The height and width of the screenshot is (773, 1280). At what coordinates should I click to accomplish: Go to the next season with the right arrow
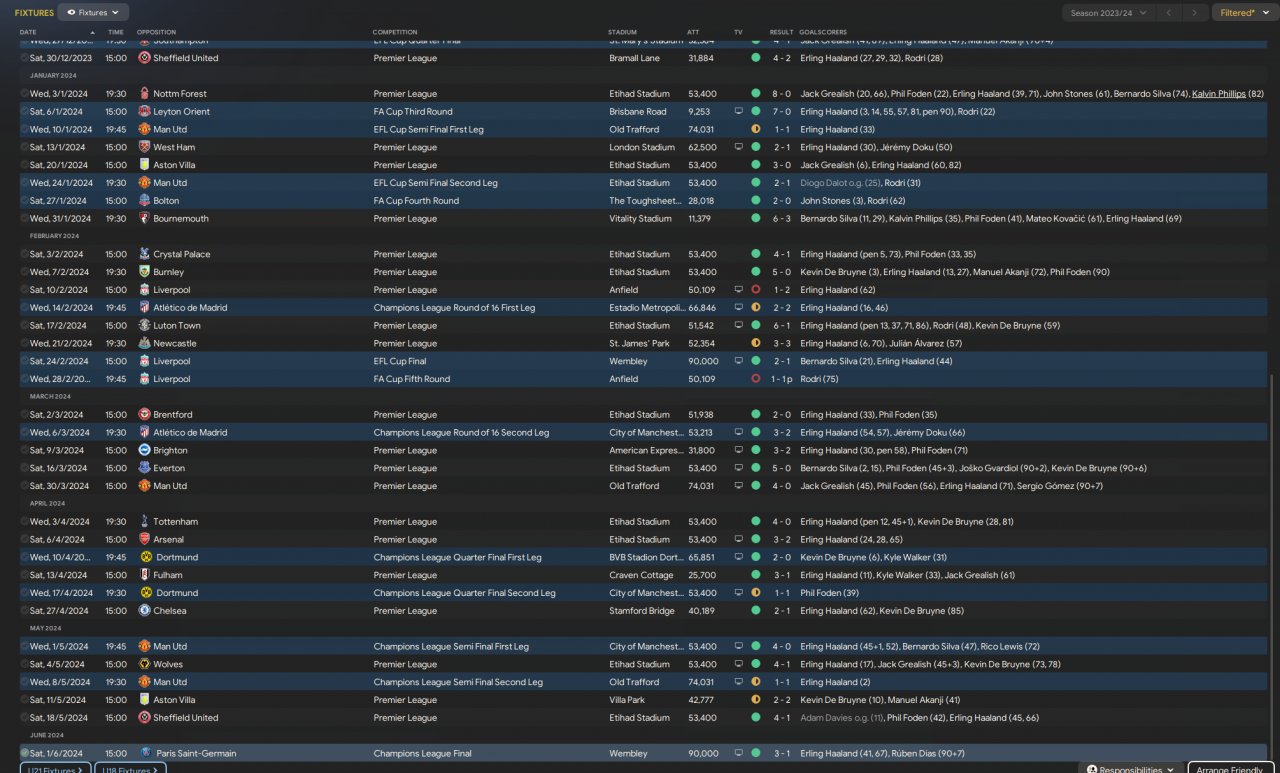[x=1194, y=13]
